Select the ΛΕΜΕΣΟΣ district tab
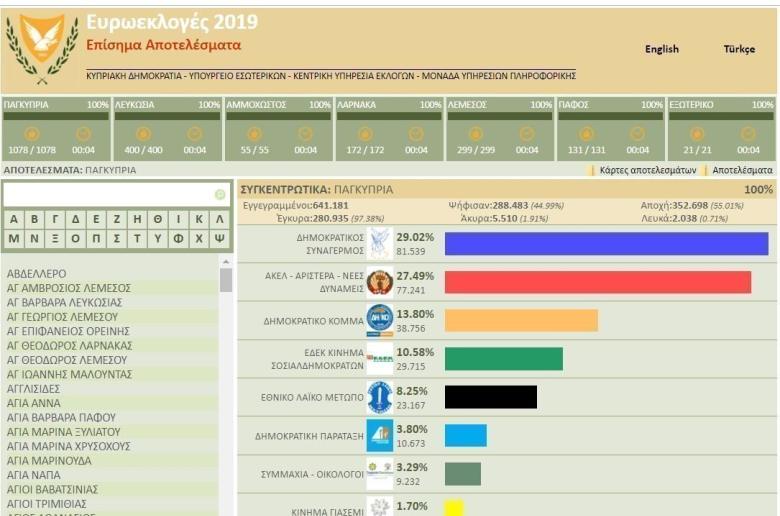 tap(499, 129)
